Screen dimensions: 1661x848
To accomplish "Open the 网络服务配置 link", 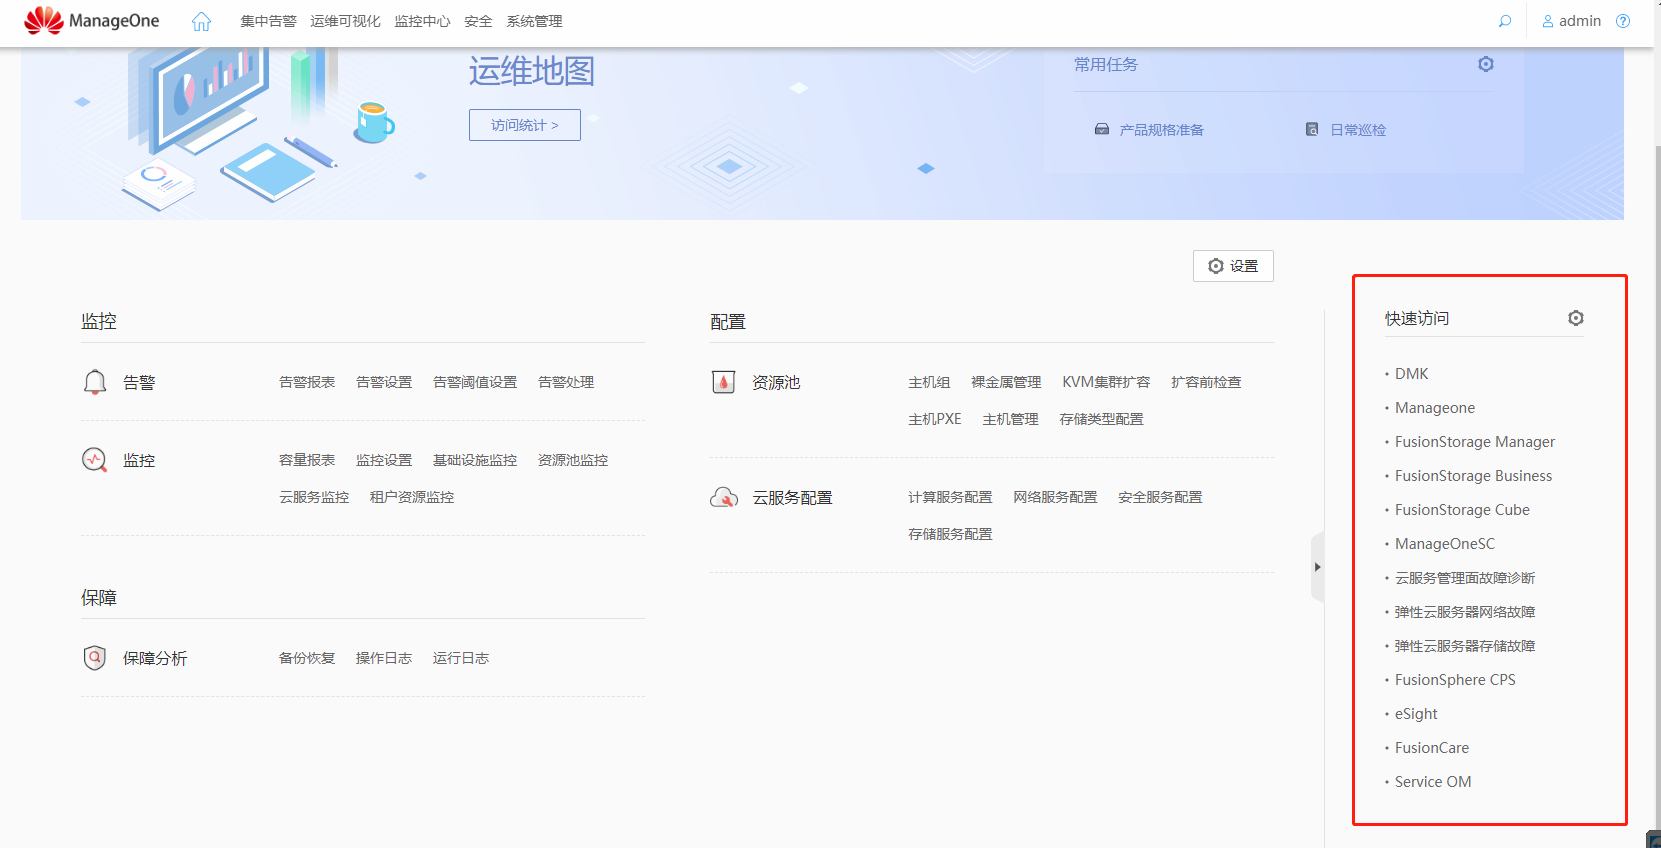I will click(x=1055, y=497).
